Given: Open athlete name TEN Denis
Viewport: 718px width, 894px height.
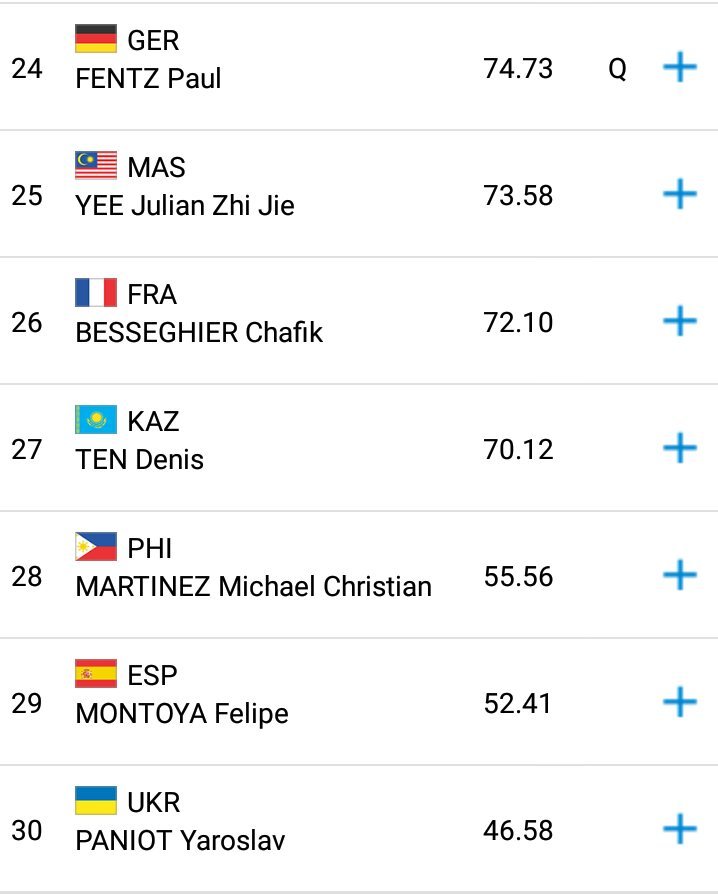Looking at the screenshot, I should pos(139,459).
